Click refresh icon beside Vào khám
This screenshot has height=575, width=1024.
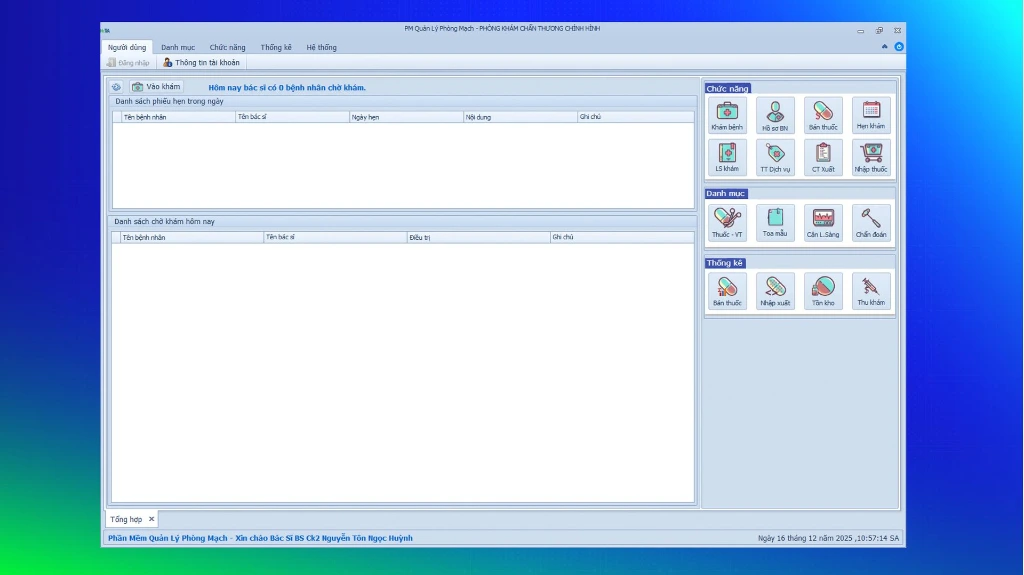pyautogui.click(x=116, y=87)
